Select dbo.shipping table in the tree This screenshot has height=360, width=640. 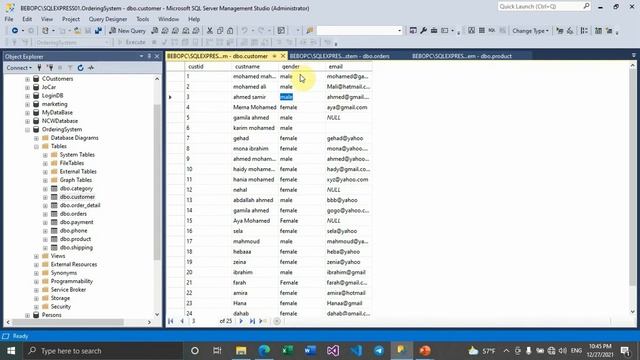tap(76, 248)
